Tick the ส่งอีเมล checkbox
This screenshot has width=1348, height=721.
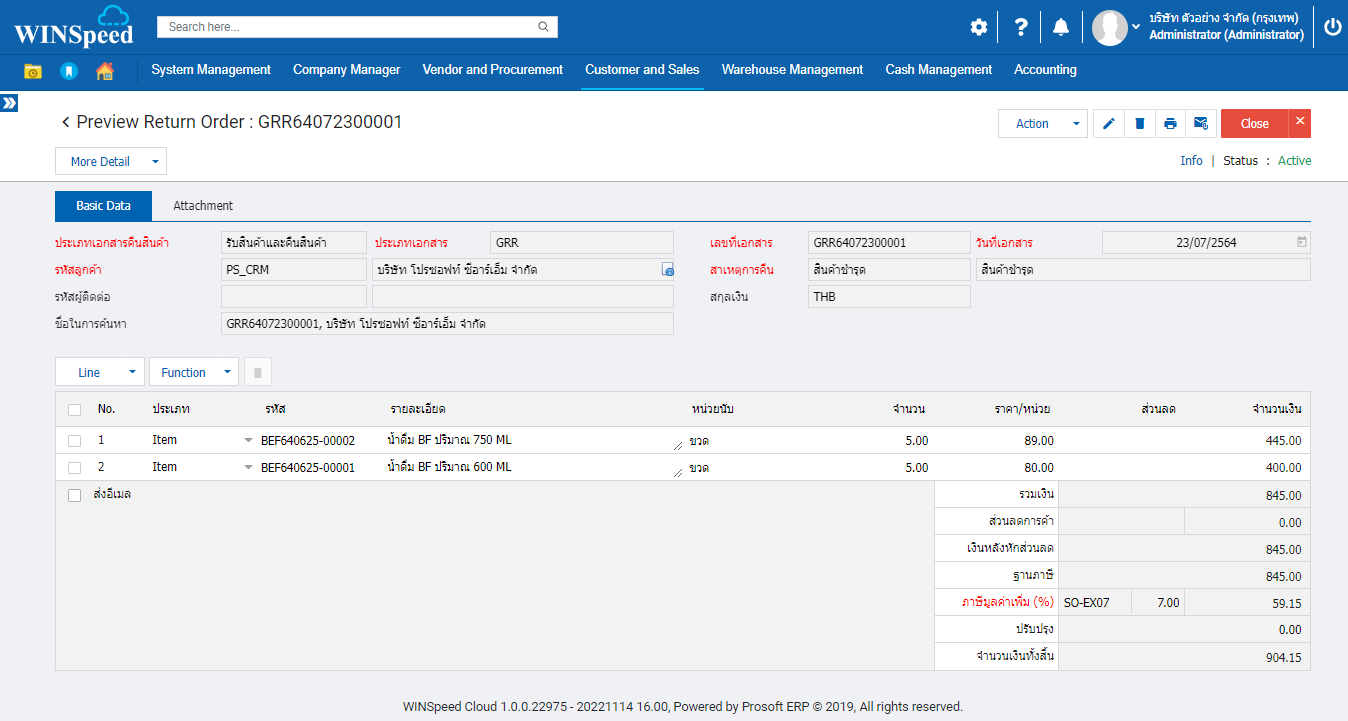[x=75, y=495]
